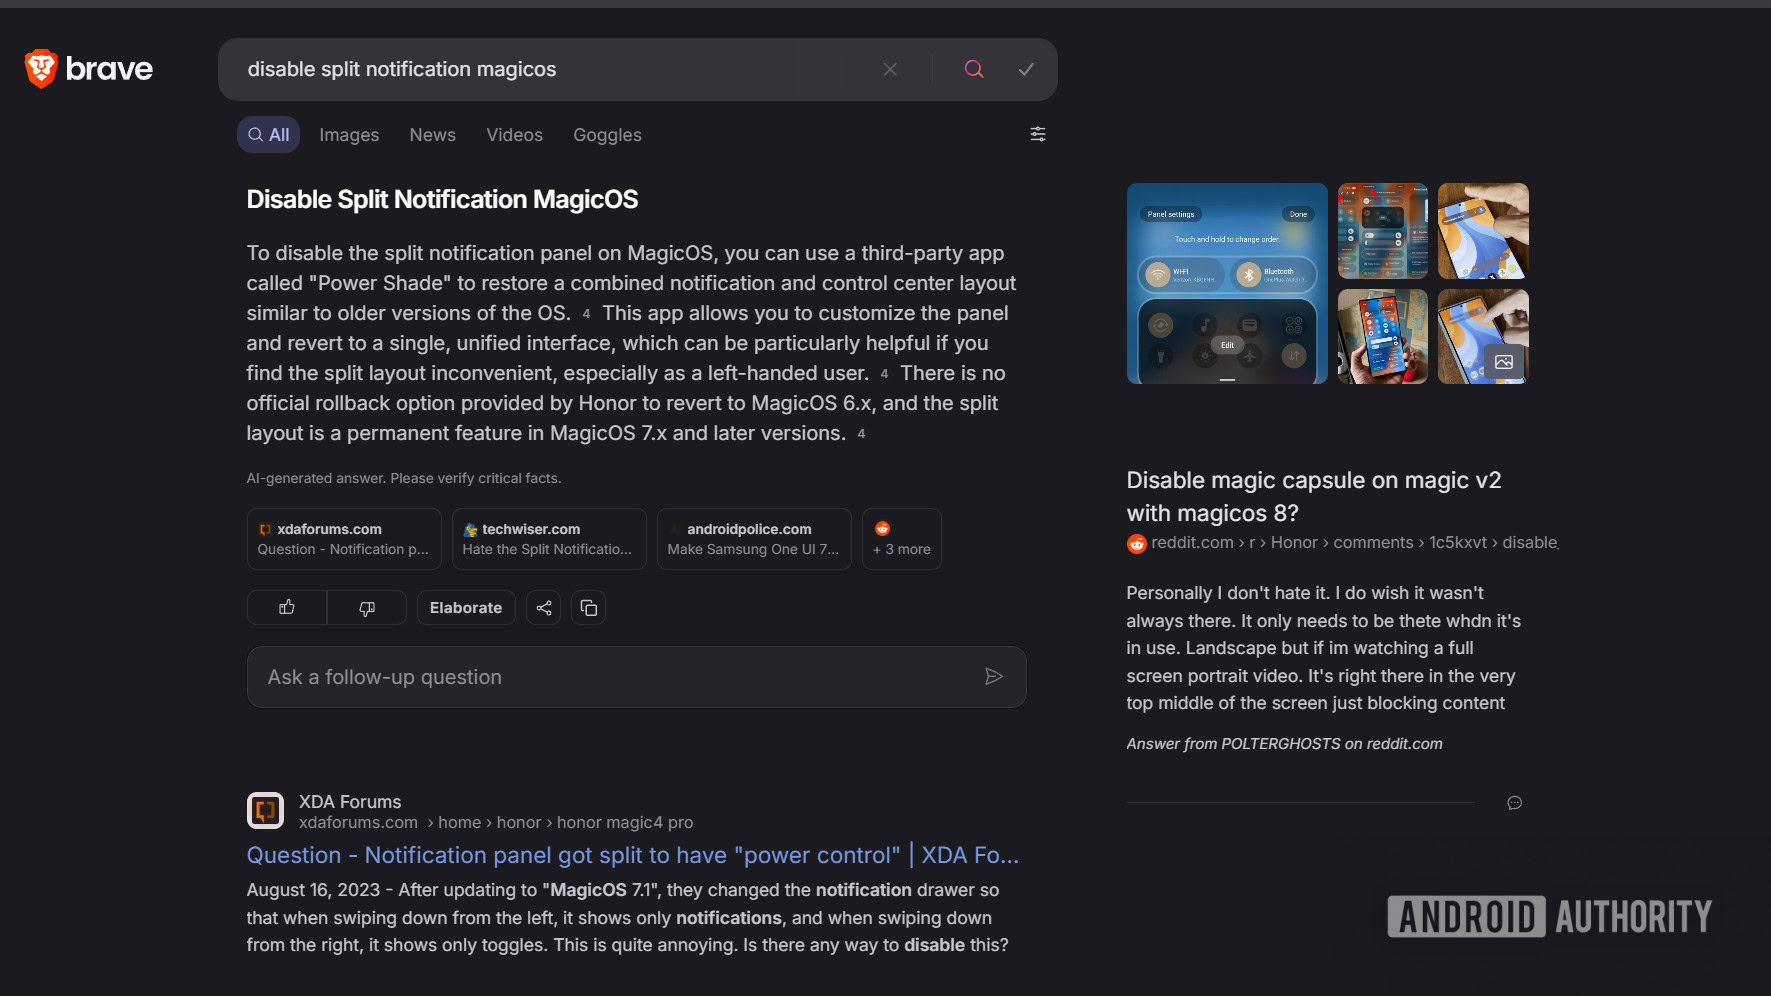Share the AI-generated answer
The image size is (1771, 996).
[543, 608]
